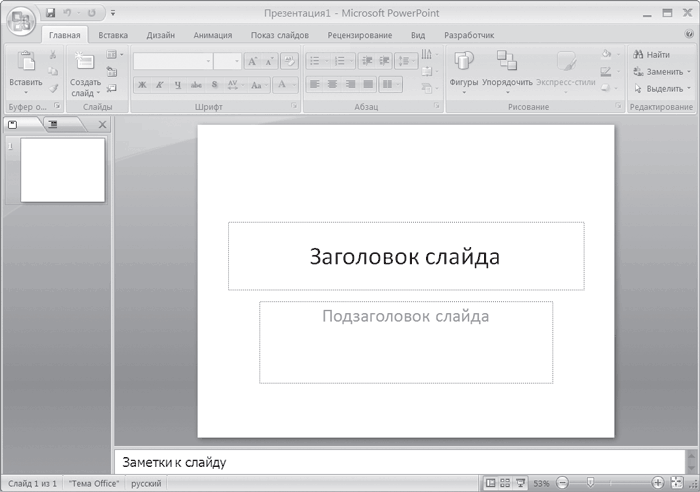Open the Рецензирование tab

[x=360, y=35]
